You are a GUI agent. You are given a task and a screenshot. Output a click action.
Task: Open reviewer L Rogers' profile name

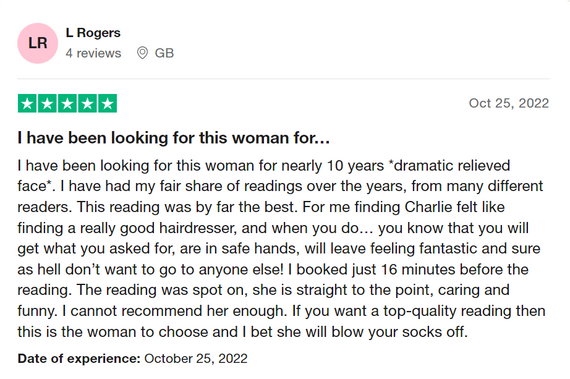(x=93, y=33)
